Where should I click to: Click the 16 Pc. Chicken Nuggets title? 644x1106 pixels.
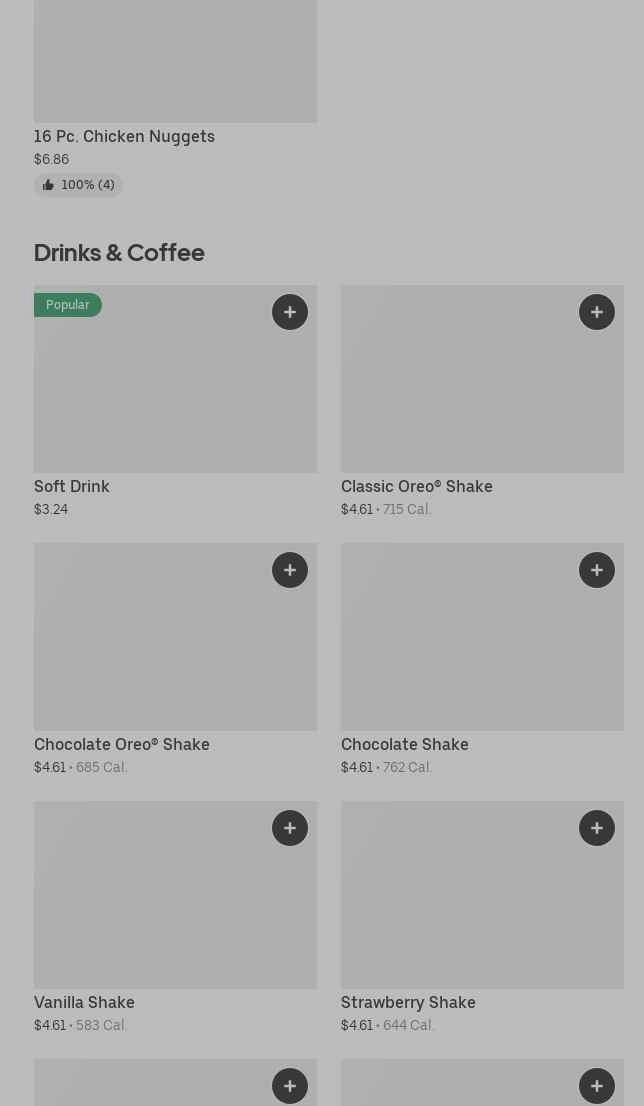[x=124, y=136]
